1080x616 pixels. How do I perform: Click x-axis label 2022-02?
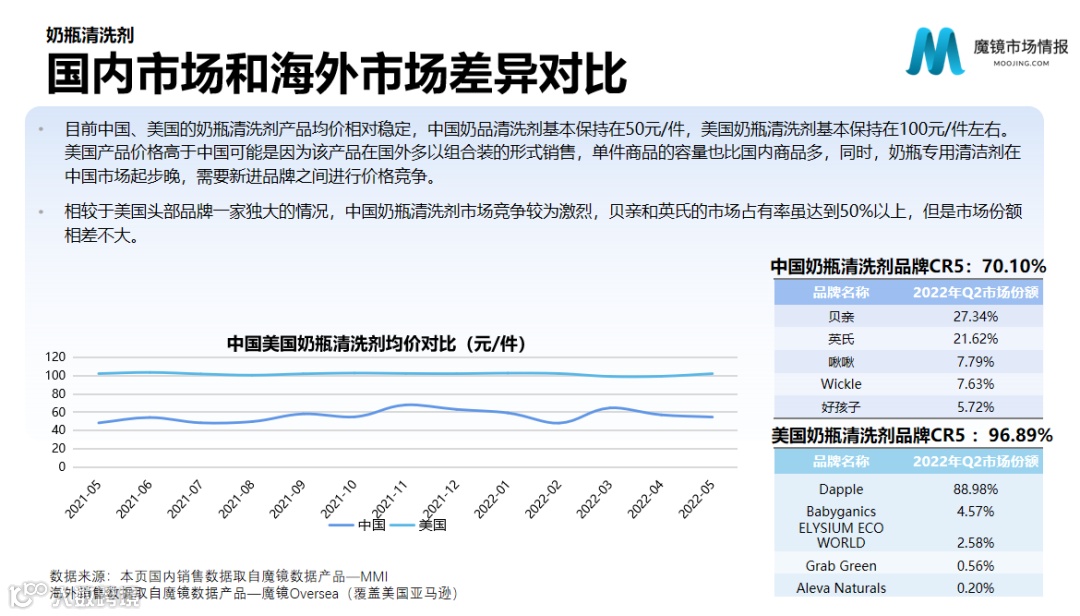click(x=543, y=499)
